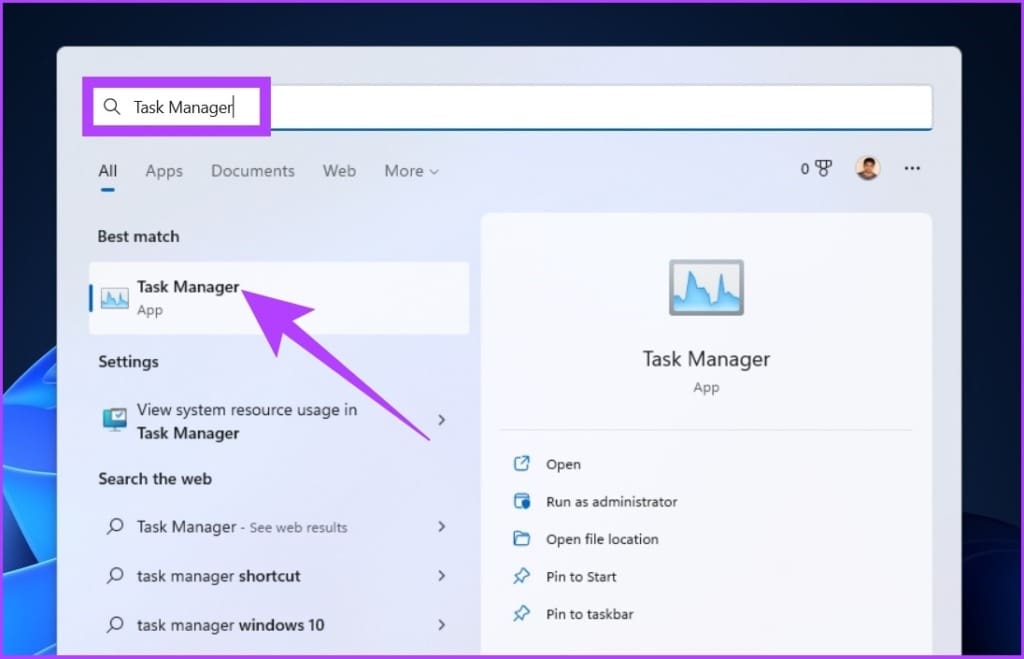Switch to the Documents tab
The height and width of the screenshot is (659, 1024).
253,171
